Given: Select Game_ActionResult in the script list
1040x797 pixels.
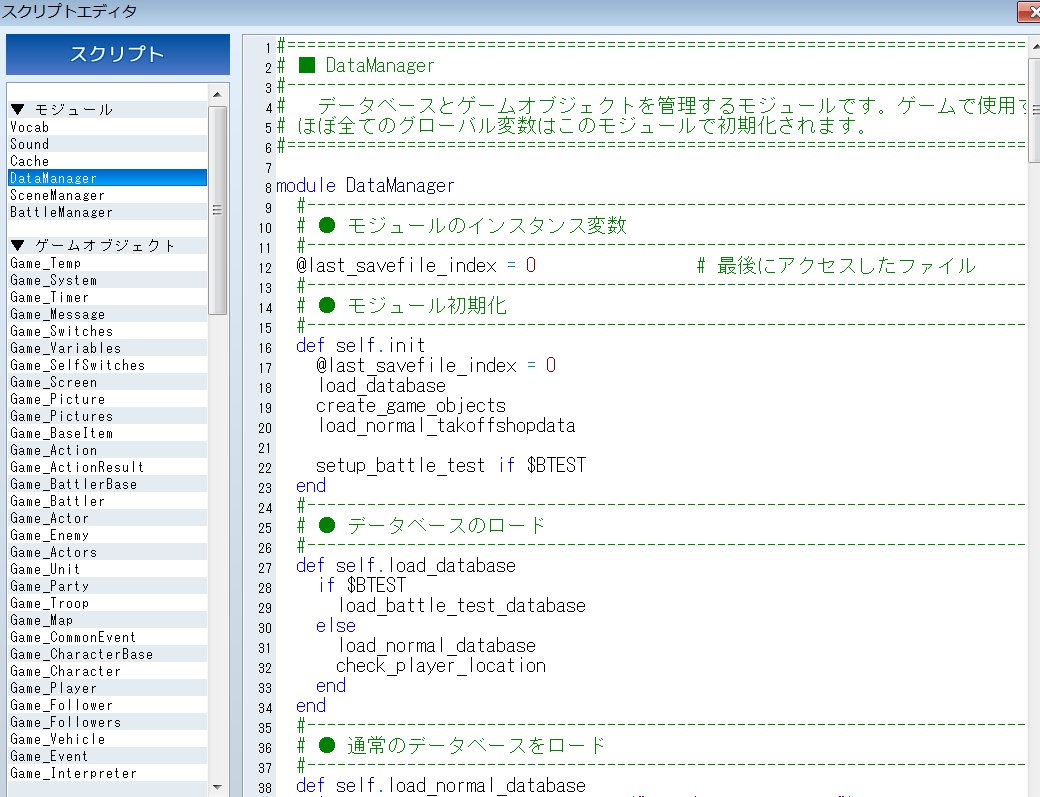Looking at the screenshot, I should [107, 467].
